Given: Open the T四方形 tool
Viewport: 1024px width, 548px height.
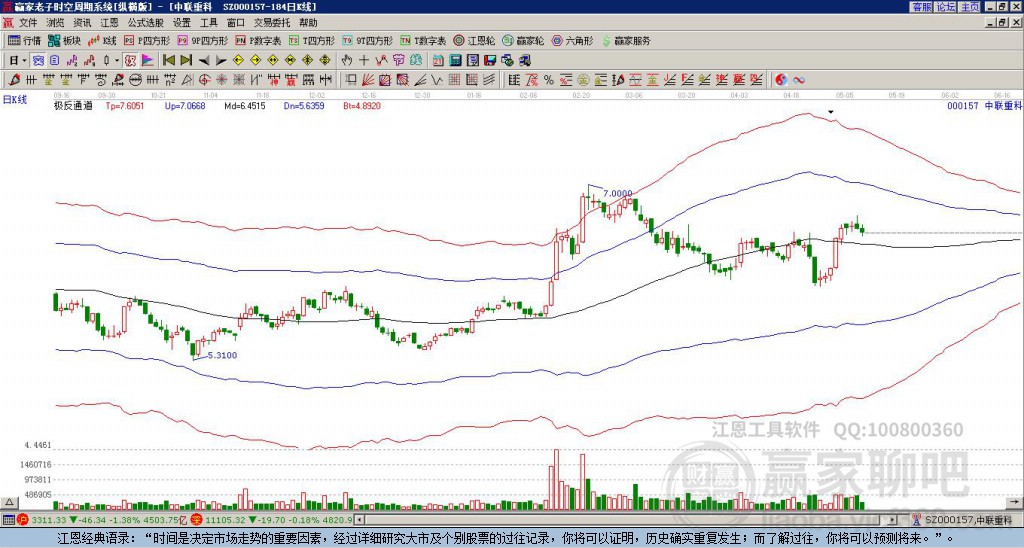Looking at the screenshot, I should click(x=312, y=40).
